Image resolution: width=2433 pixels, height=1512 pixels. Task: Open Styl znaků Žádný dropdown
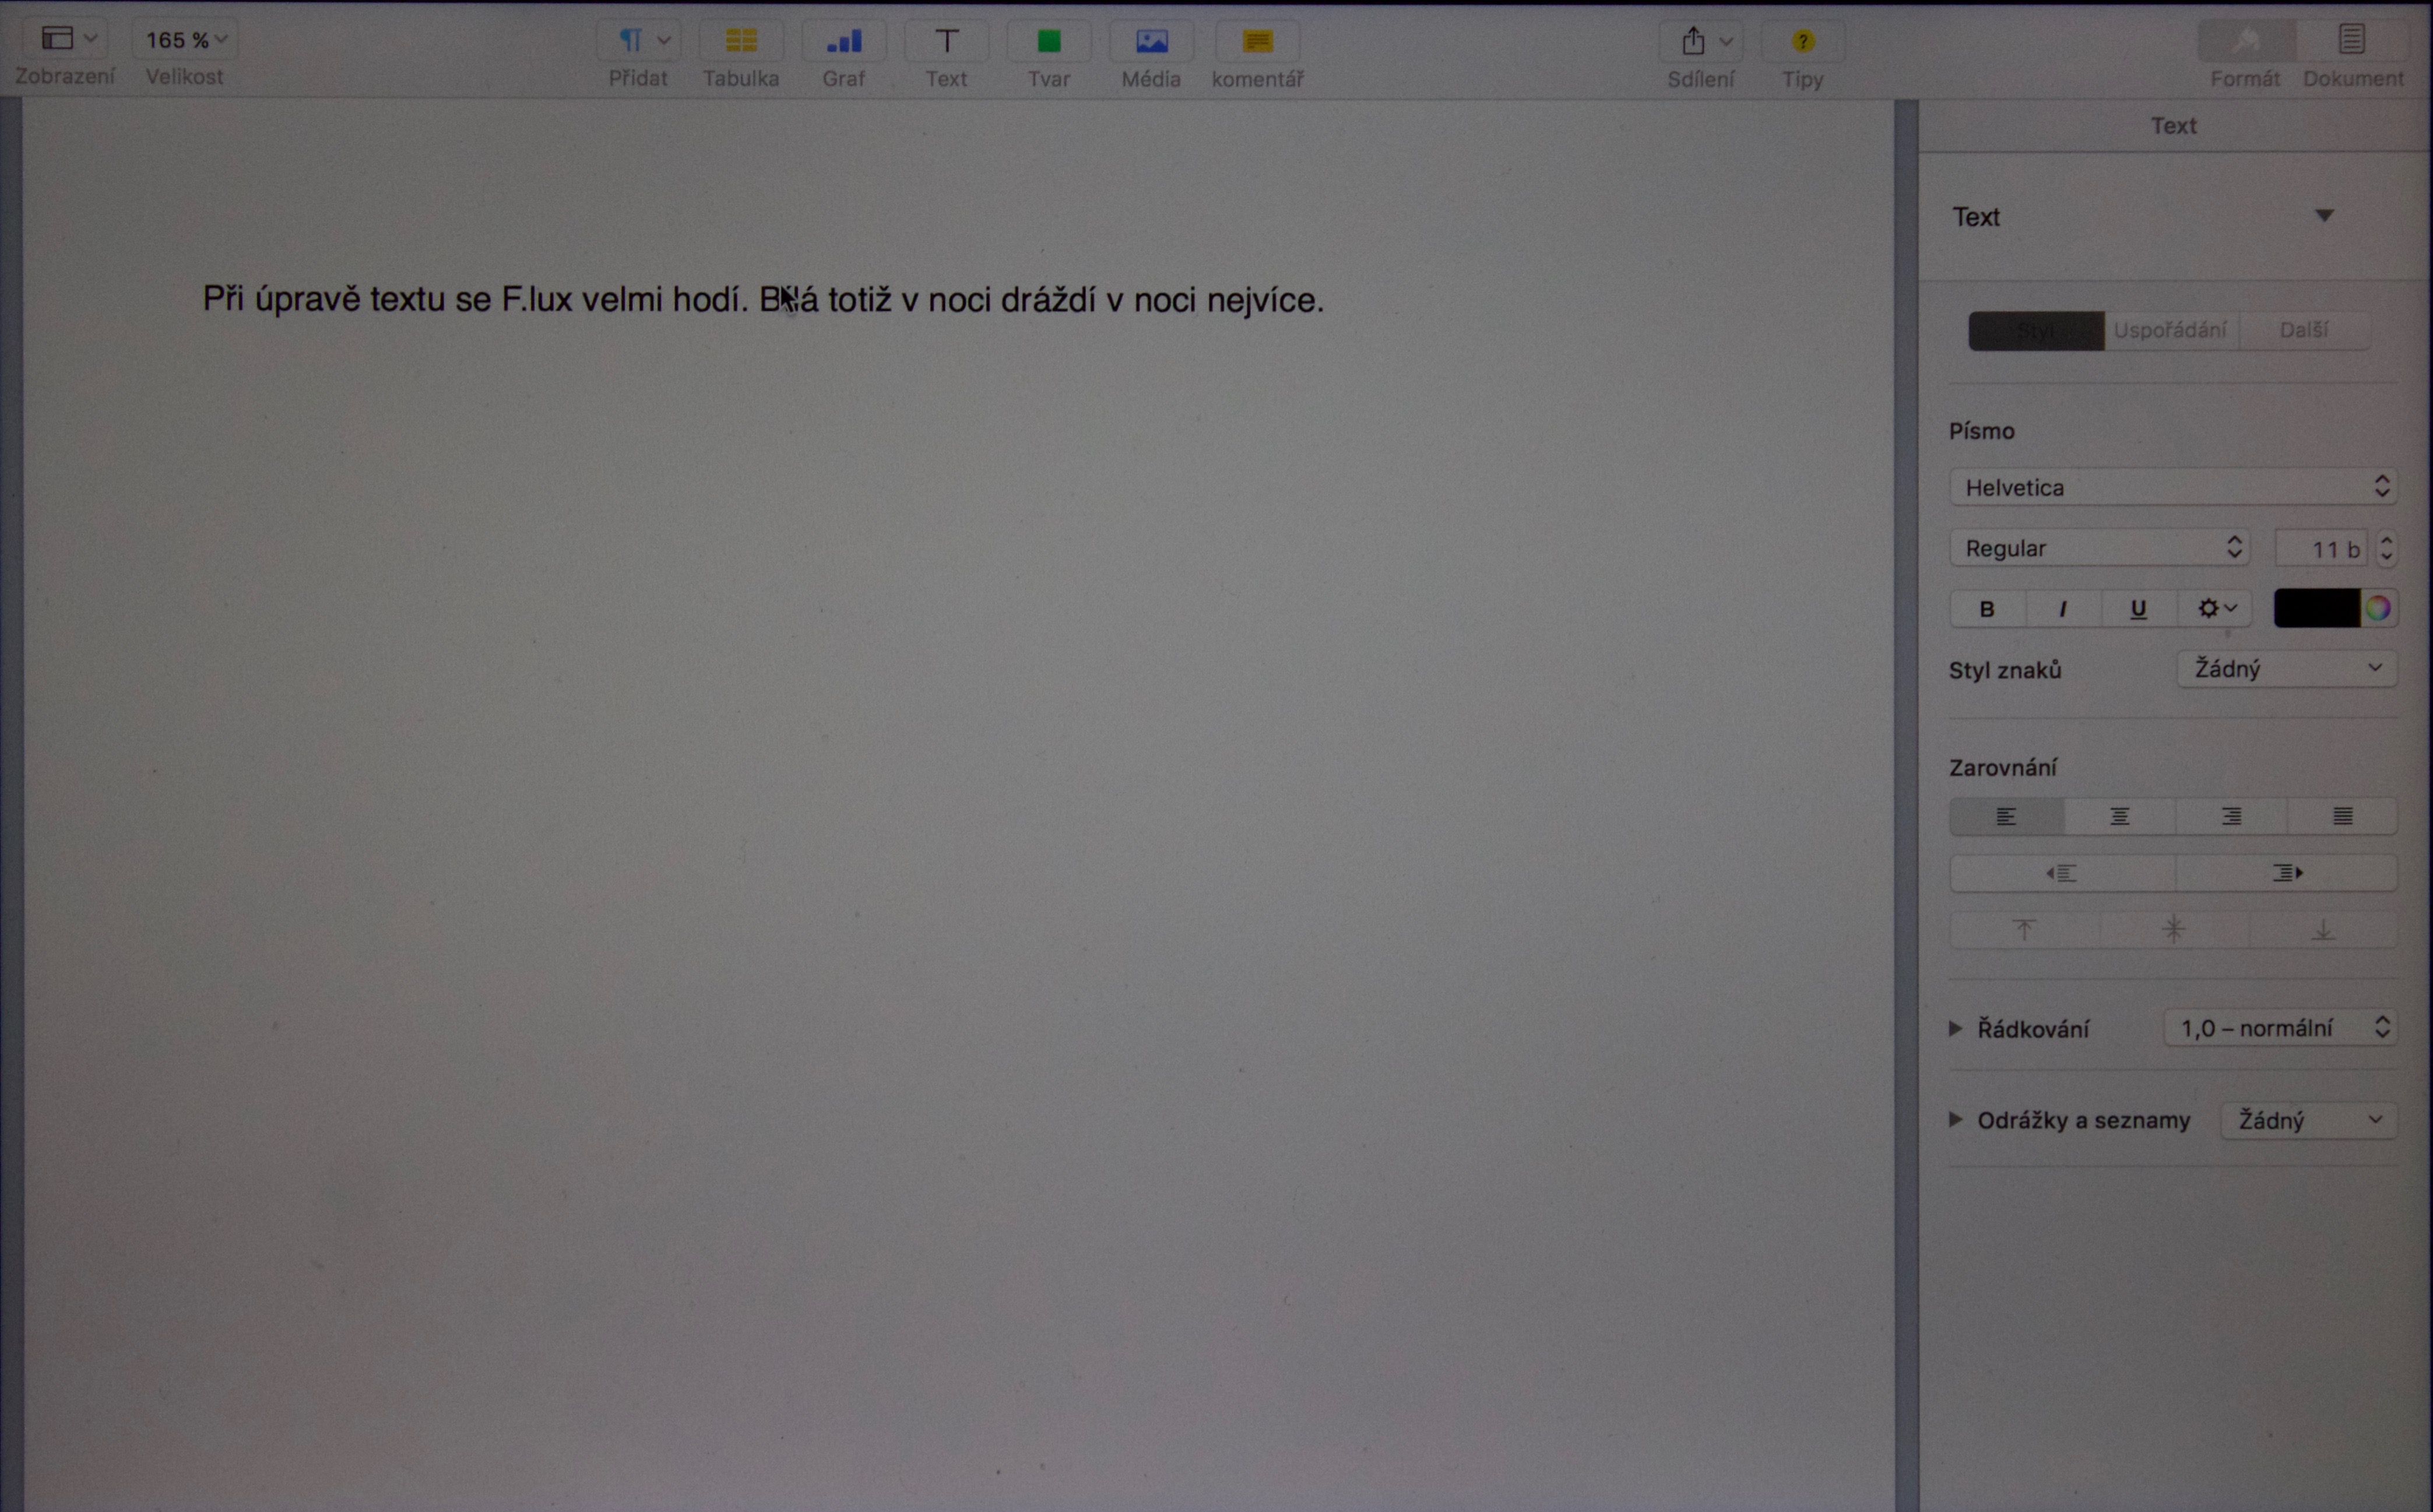pos(2286,669)
